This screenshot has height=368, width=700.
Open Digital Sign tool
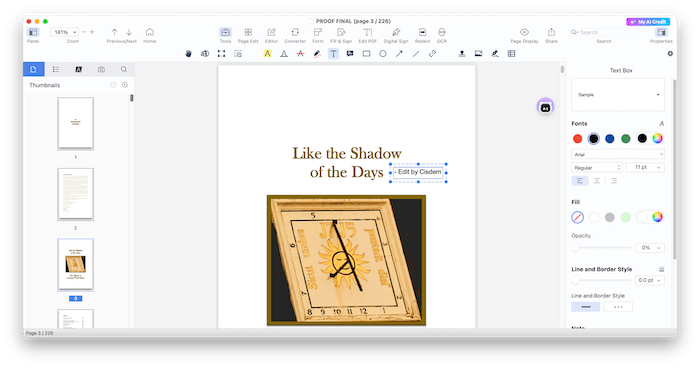[396, 35]
